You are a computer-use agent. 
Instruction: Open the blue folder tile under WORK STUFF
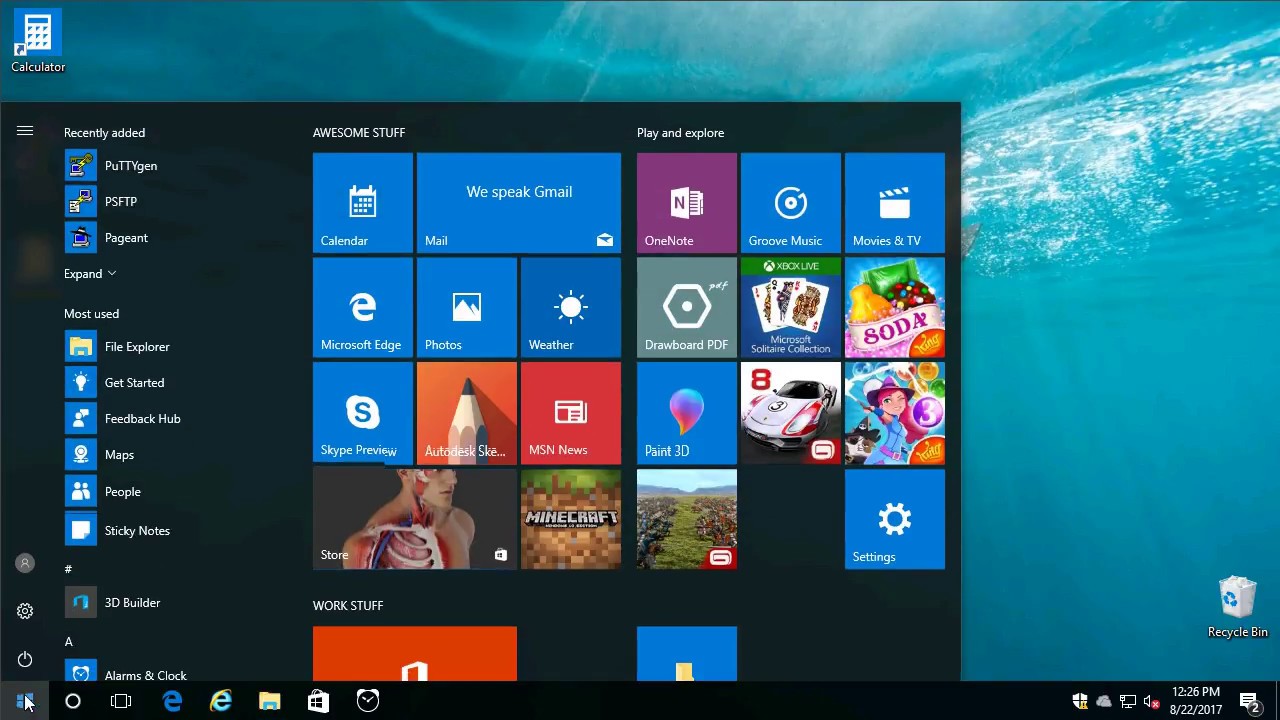(x=686, y=654)
